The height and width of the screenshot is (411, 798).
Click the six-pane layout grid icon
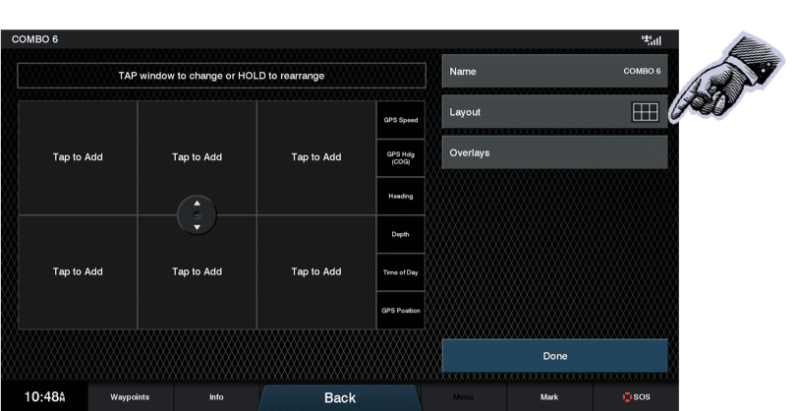pos(645,112)
